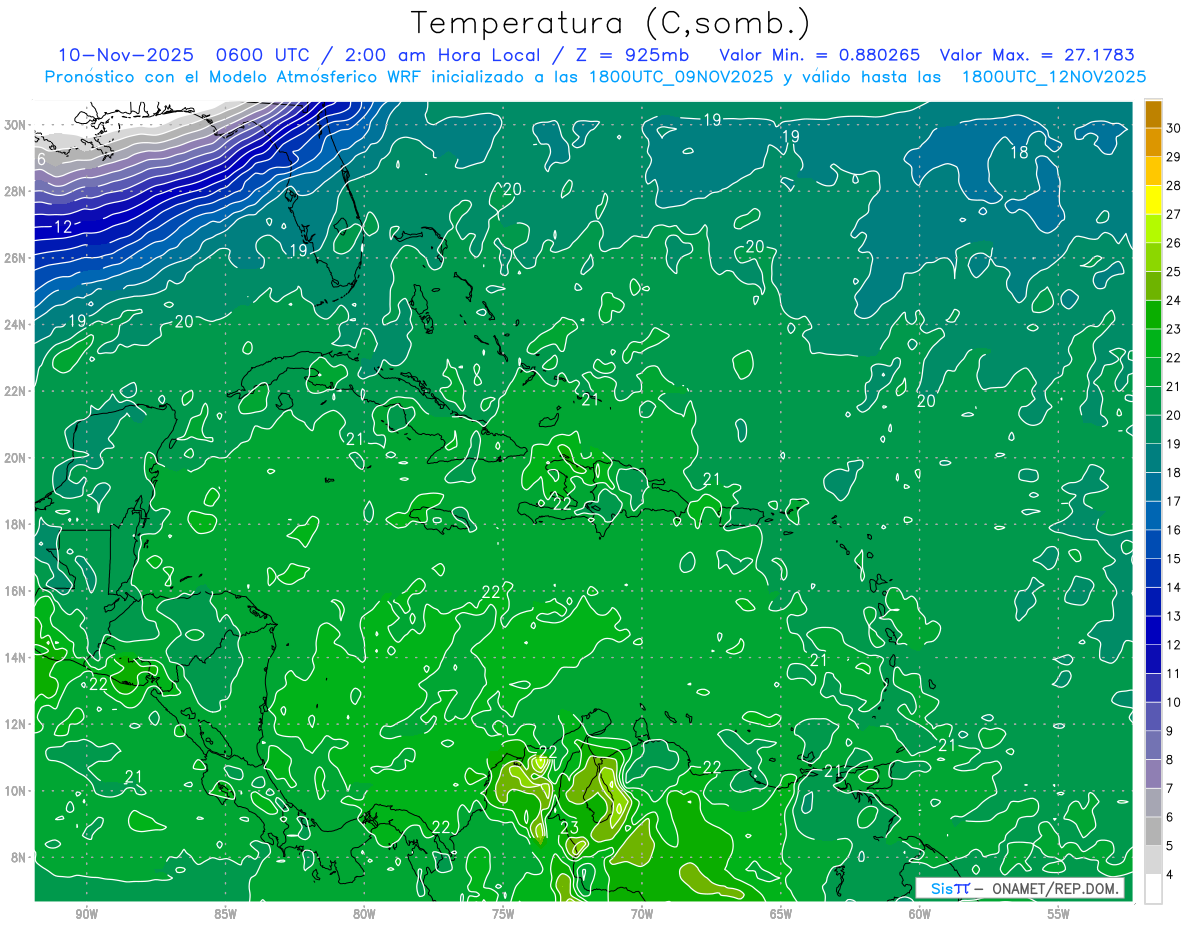Click the '10N' latitude axis label

click(17, 791)
